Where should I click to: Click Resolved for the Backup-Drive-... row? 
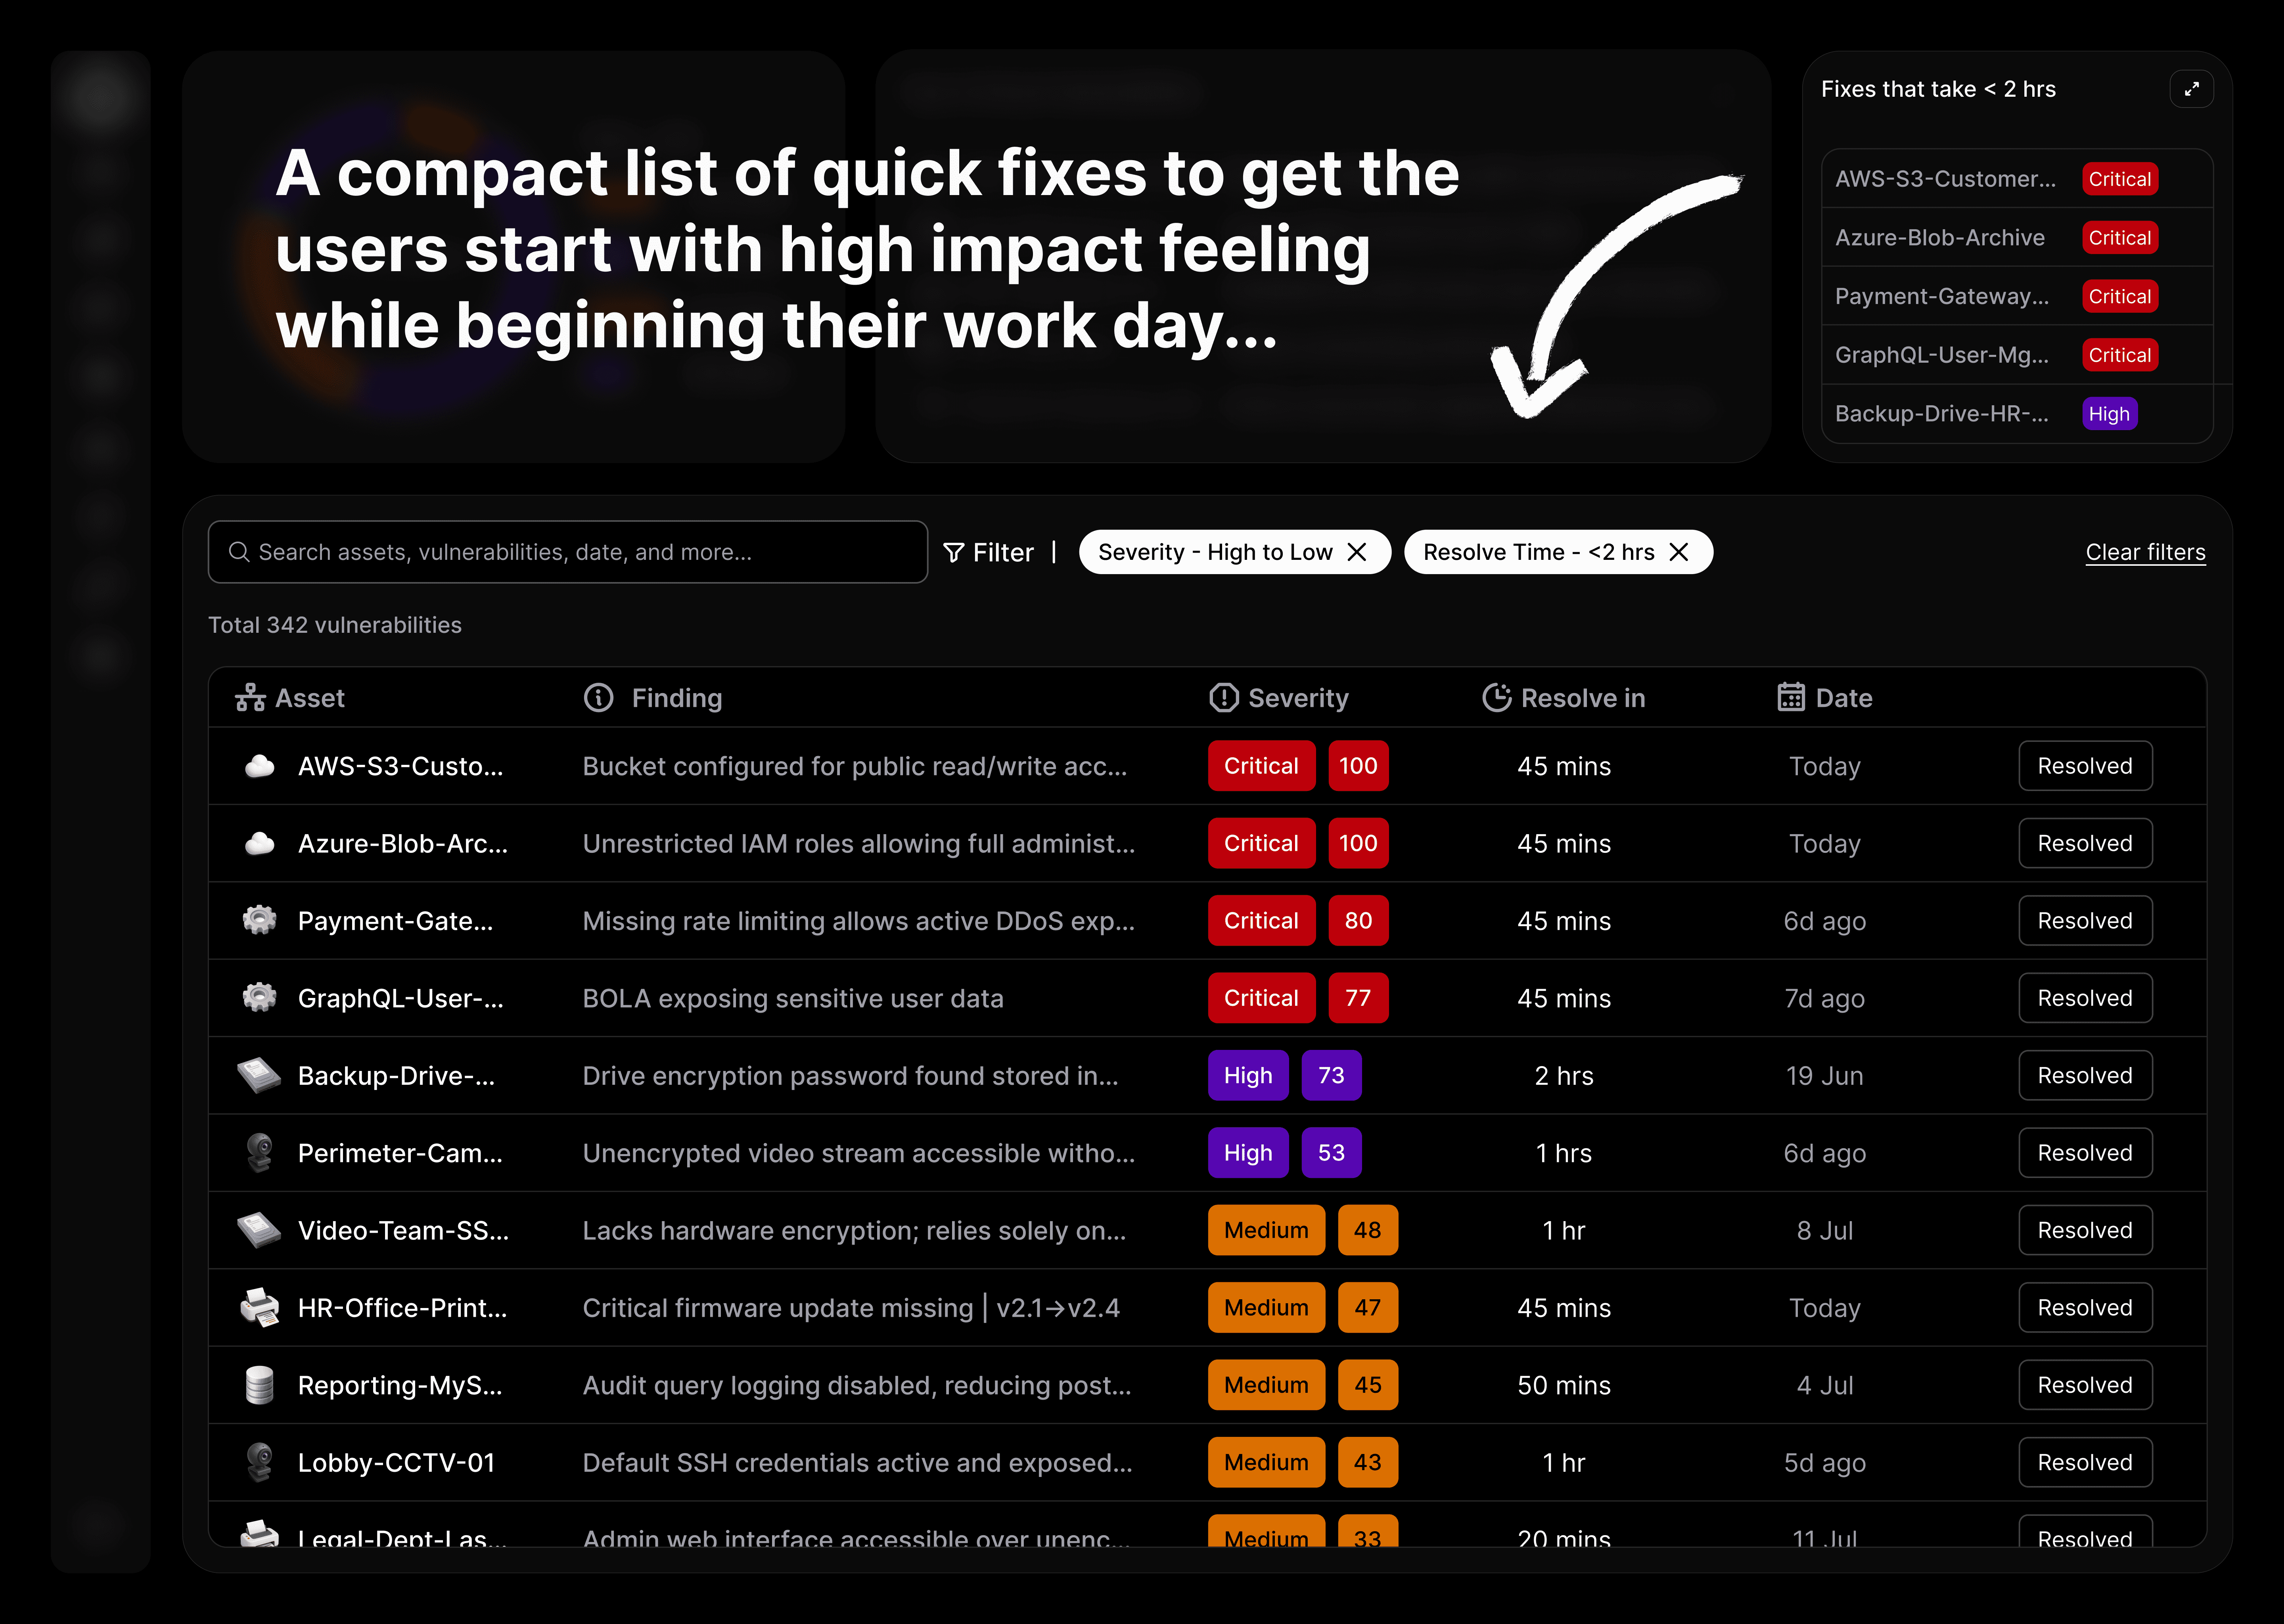[2085, 1075]
